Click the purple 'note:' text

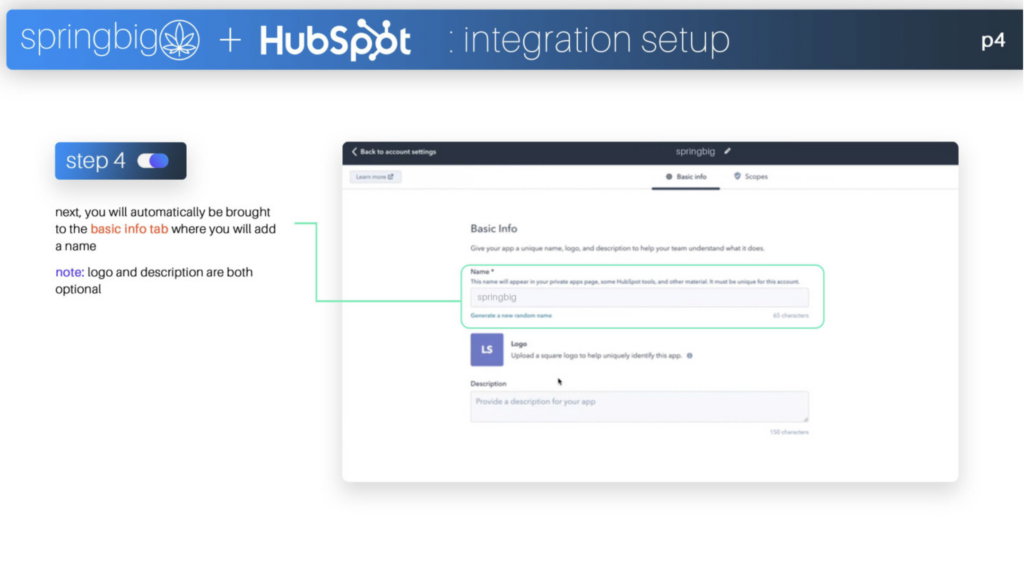[69, 272]
